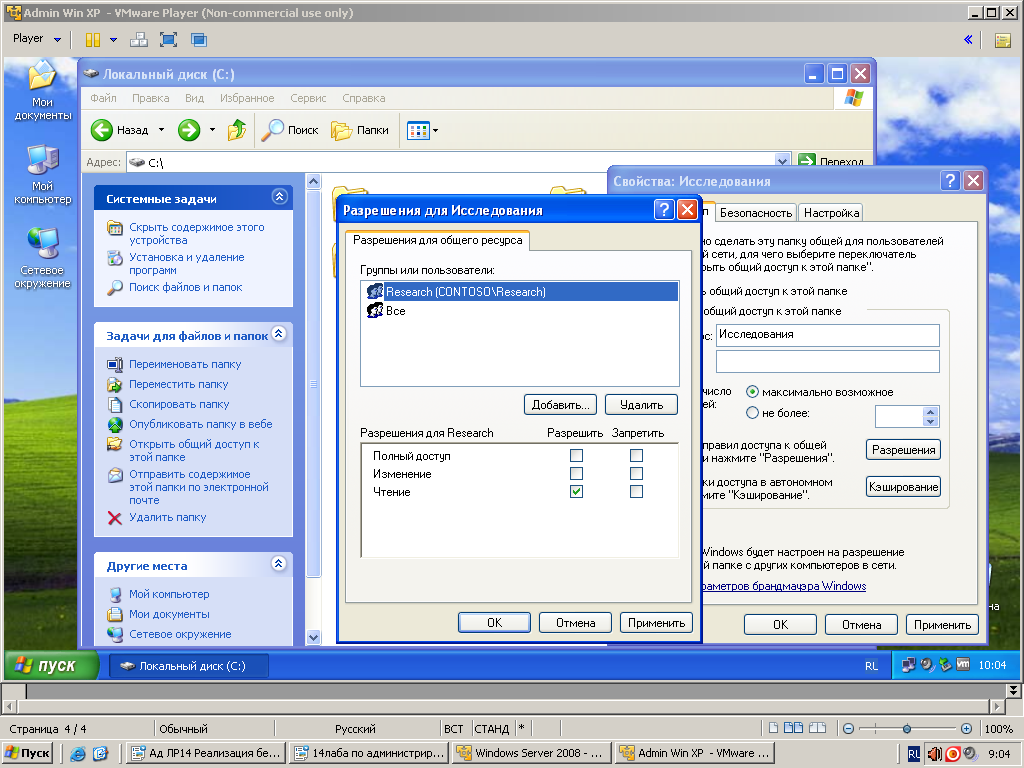Click the VMware tools tray icon in XP

(x=963, y=664)
